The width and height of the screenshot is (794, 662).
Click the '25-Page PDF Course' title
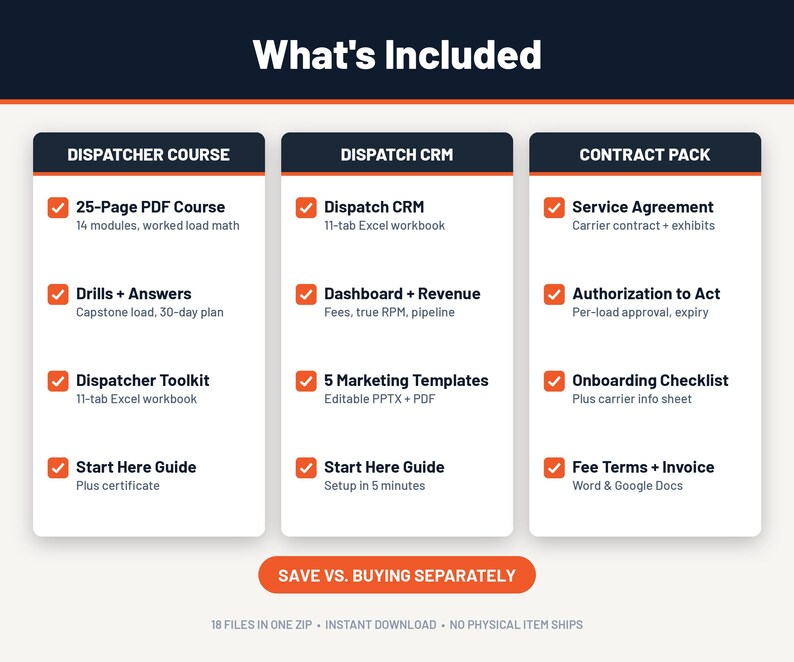coord(150,207)
